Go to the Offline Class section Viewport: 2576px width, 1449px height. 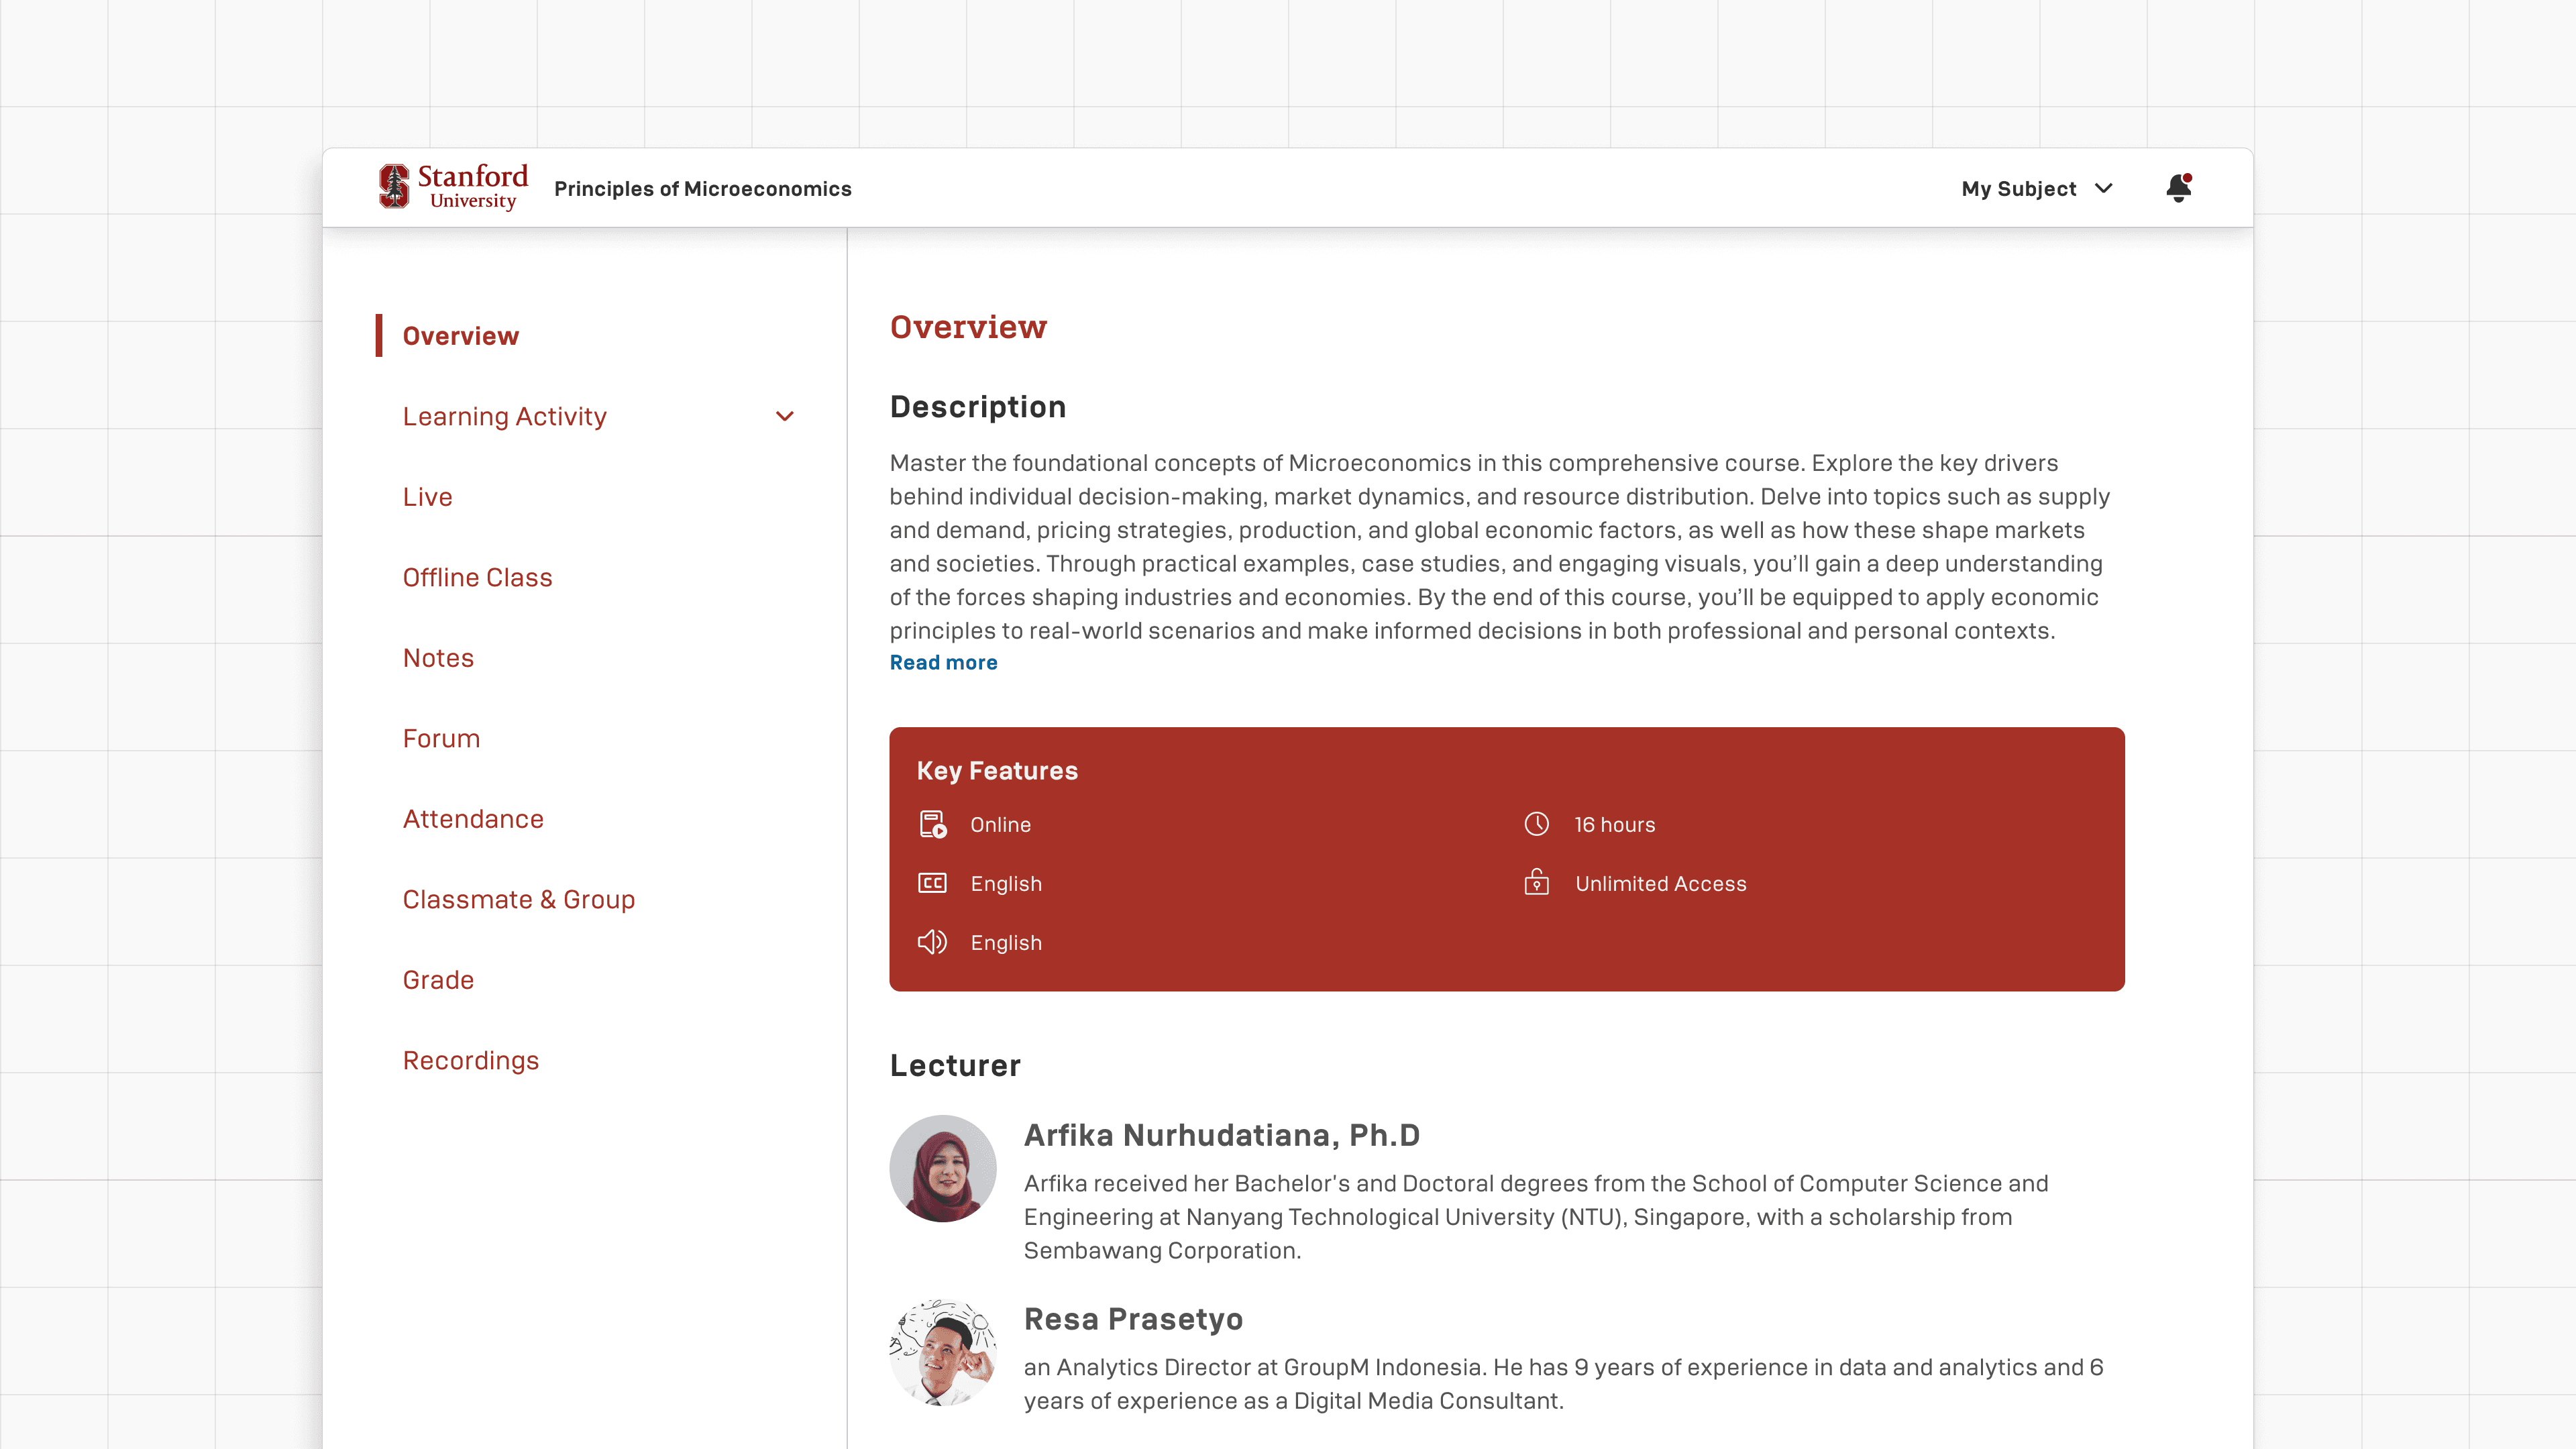click(x=477, y=577)
